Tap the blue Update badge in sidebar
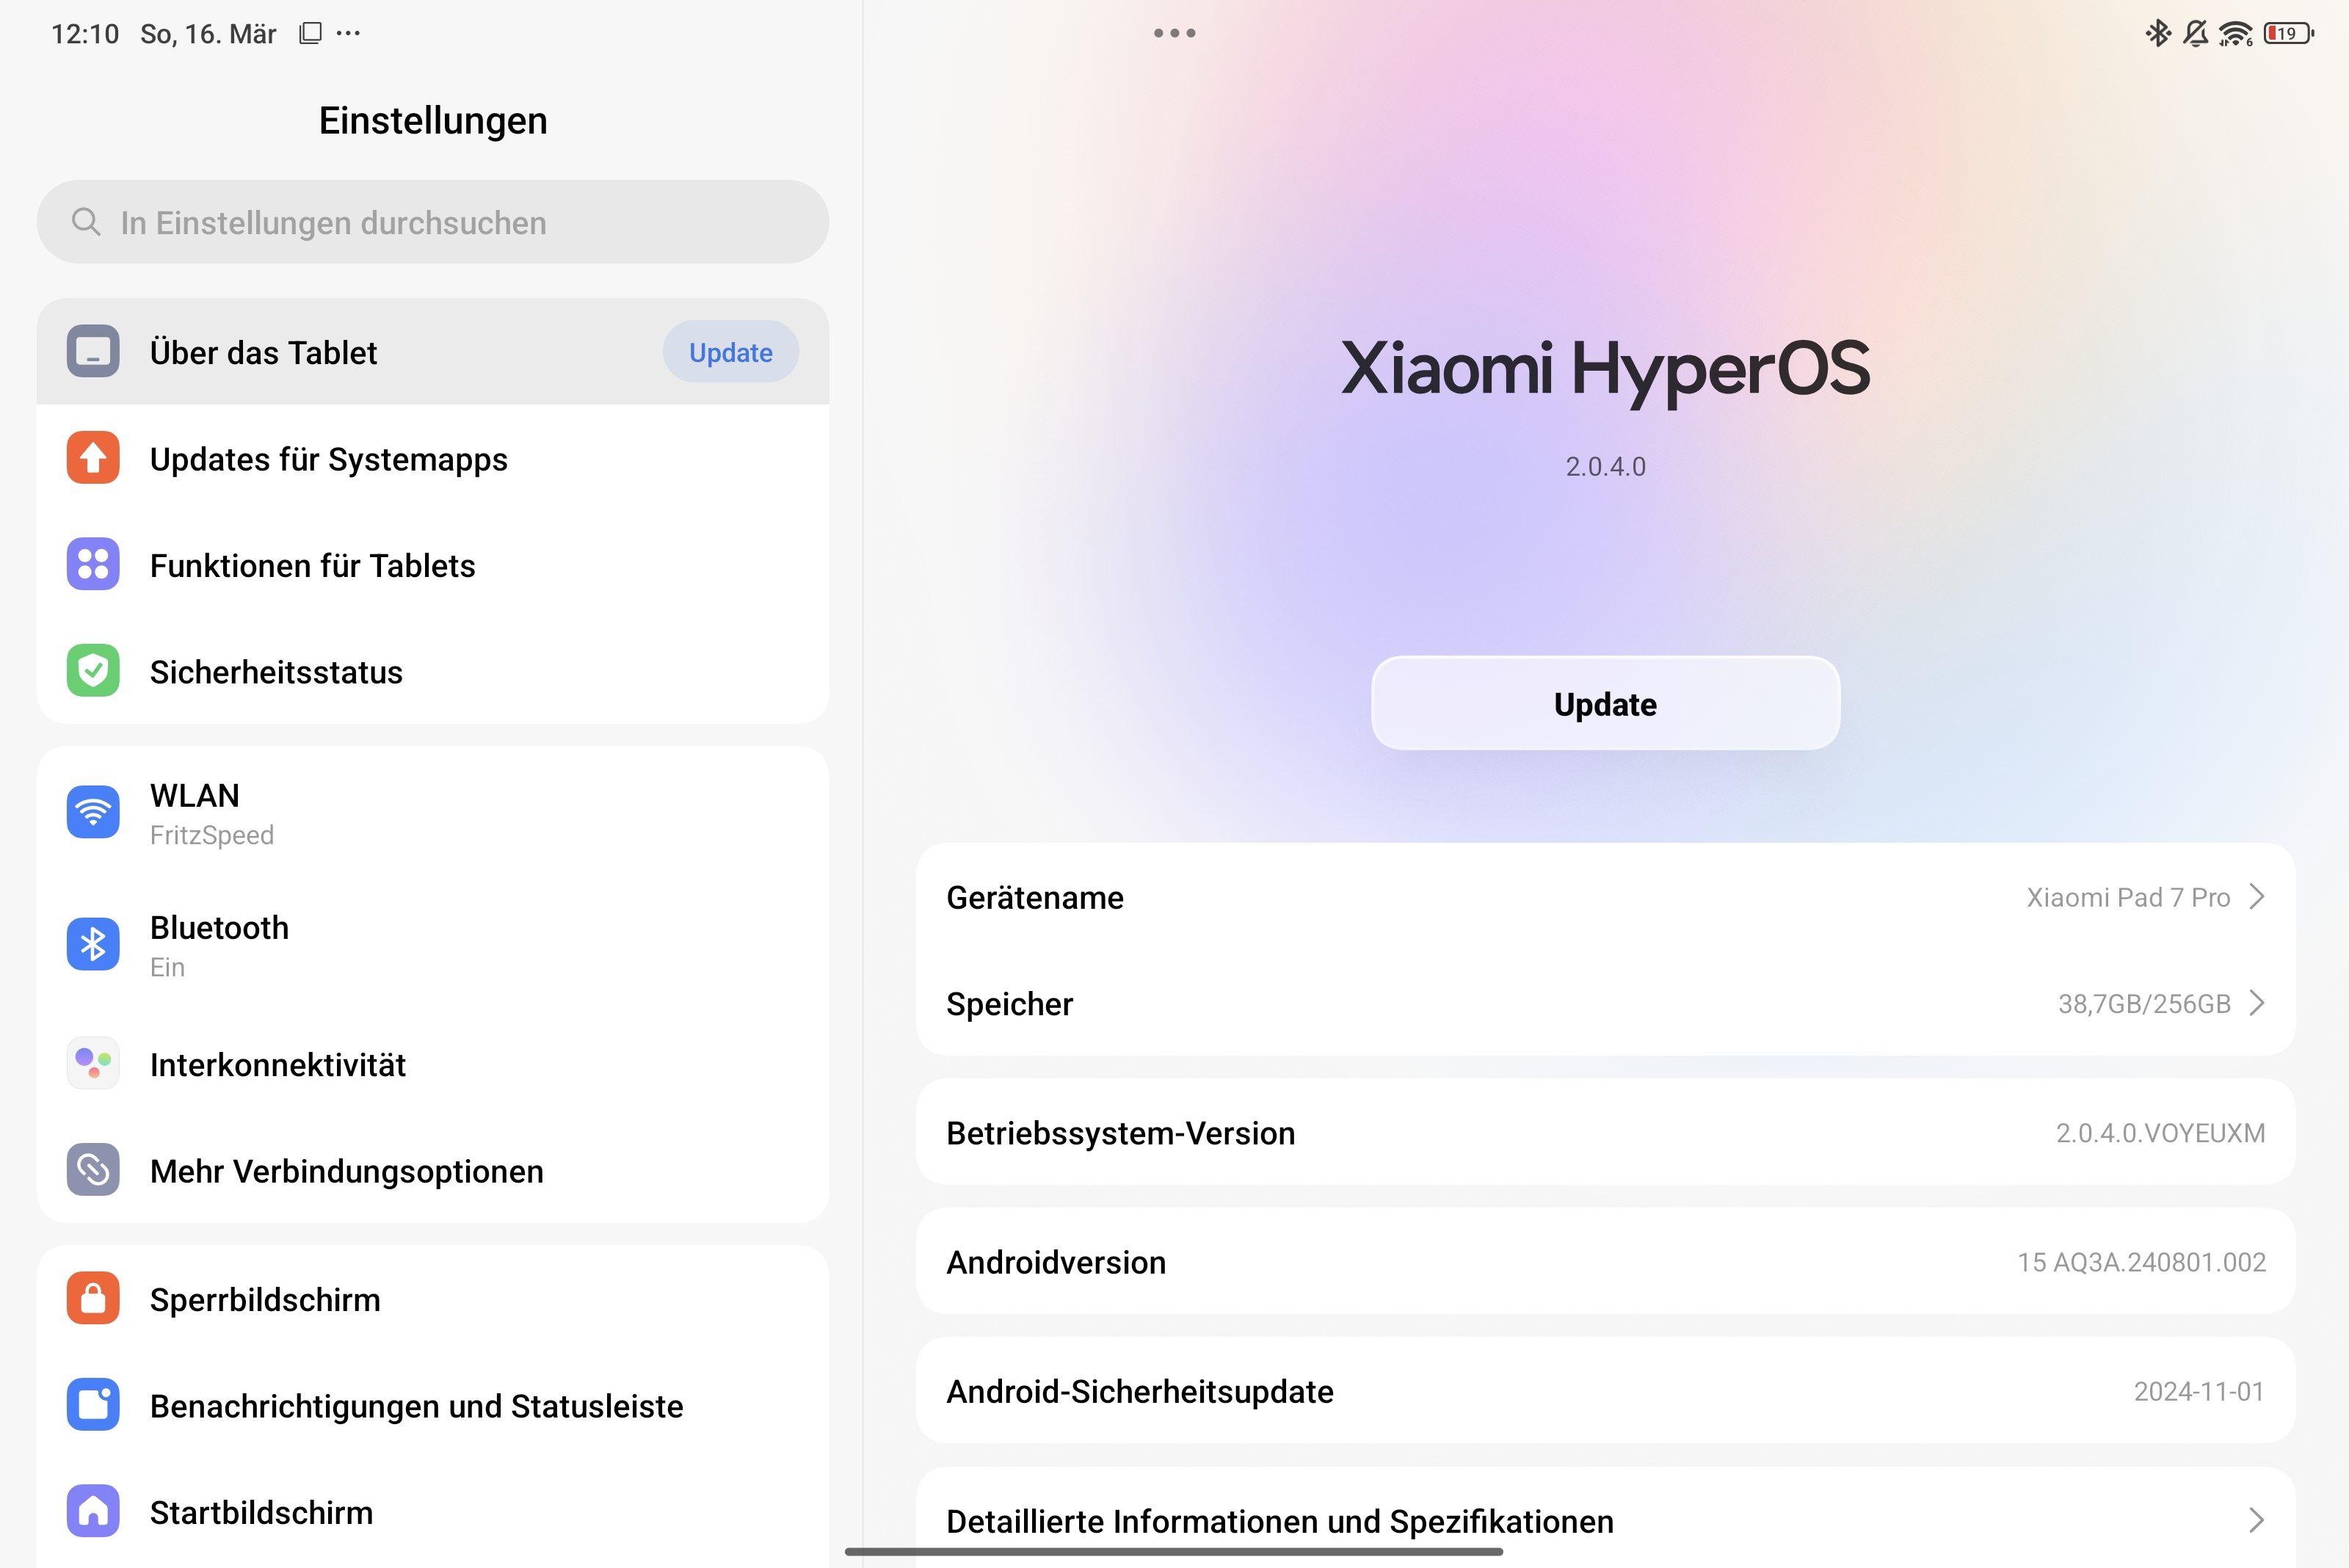The height and width of the screenshot is (1568, 2349). 730,352
